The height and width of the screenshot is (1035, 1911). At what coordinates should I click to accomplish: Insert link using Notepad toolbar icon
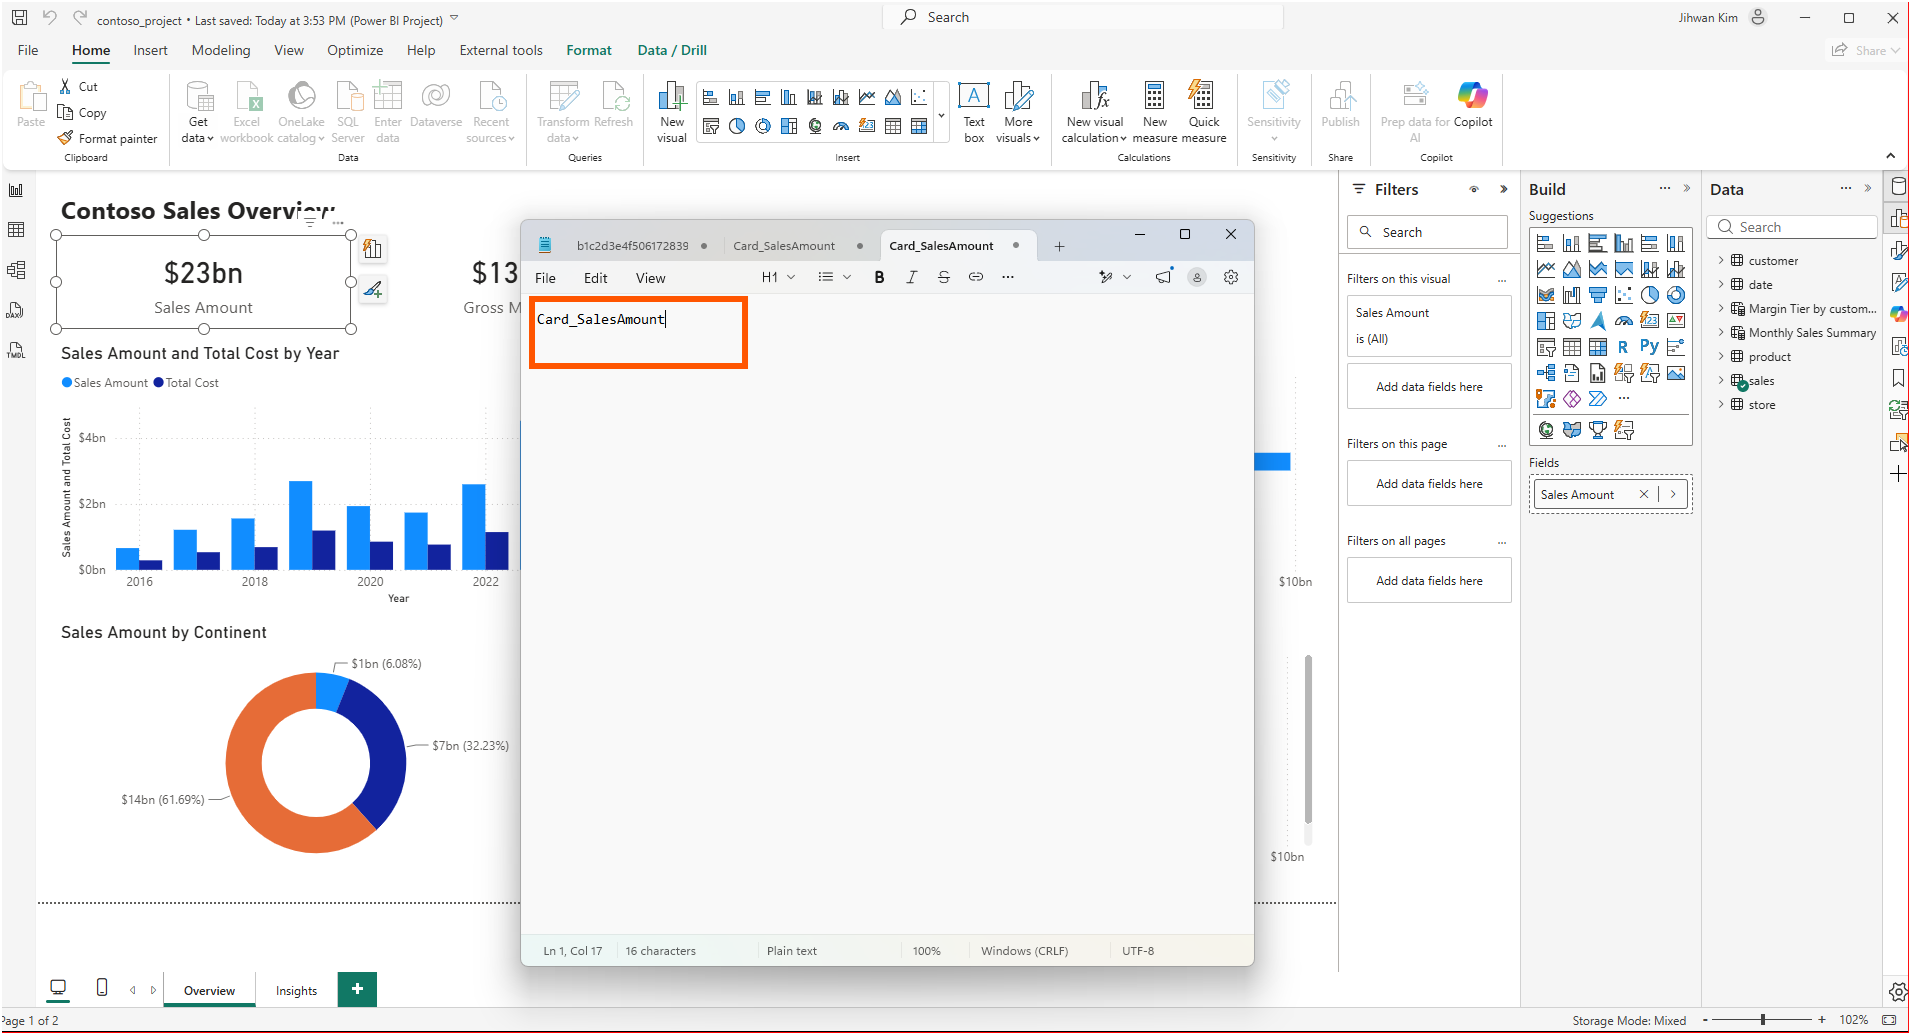pos(975,277)
